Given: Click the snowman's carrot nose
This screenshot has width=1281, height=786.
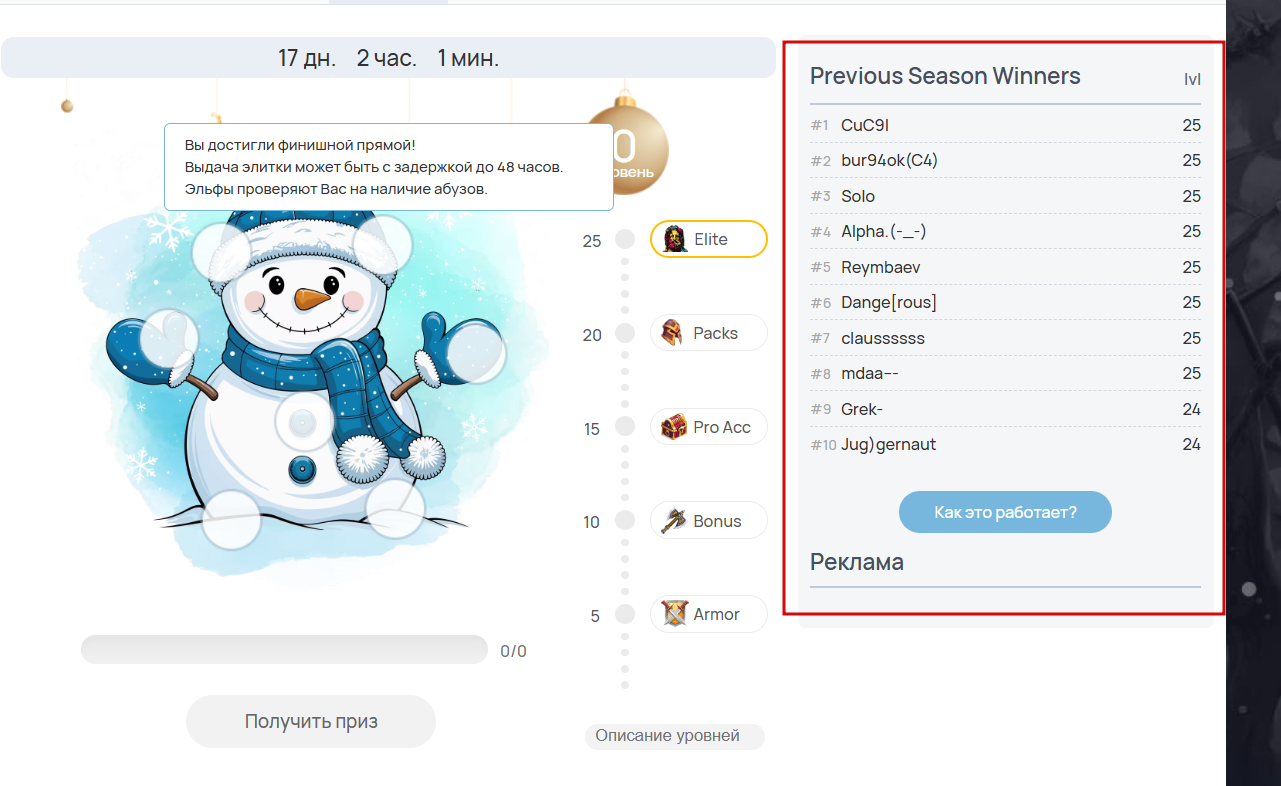Looking at the screenshot, I should click(x=314, y=297).
